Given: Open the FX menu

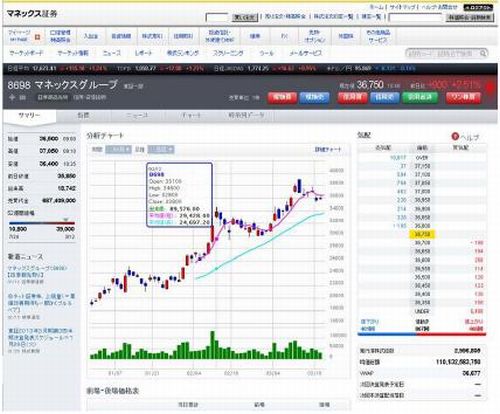Looking at the screenshot, I should tap(284, 36).
